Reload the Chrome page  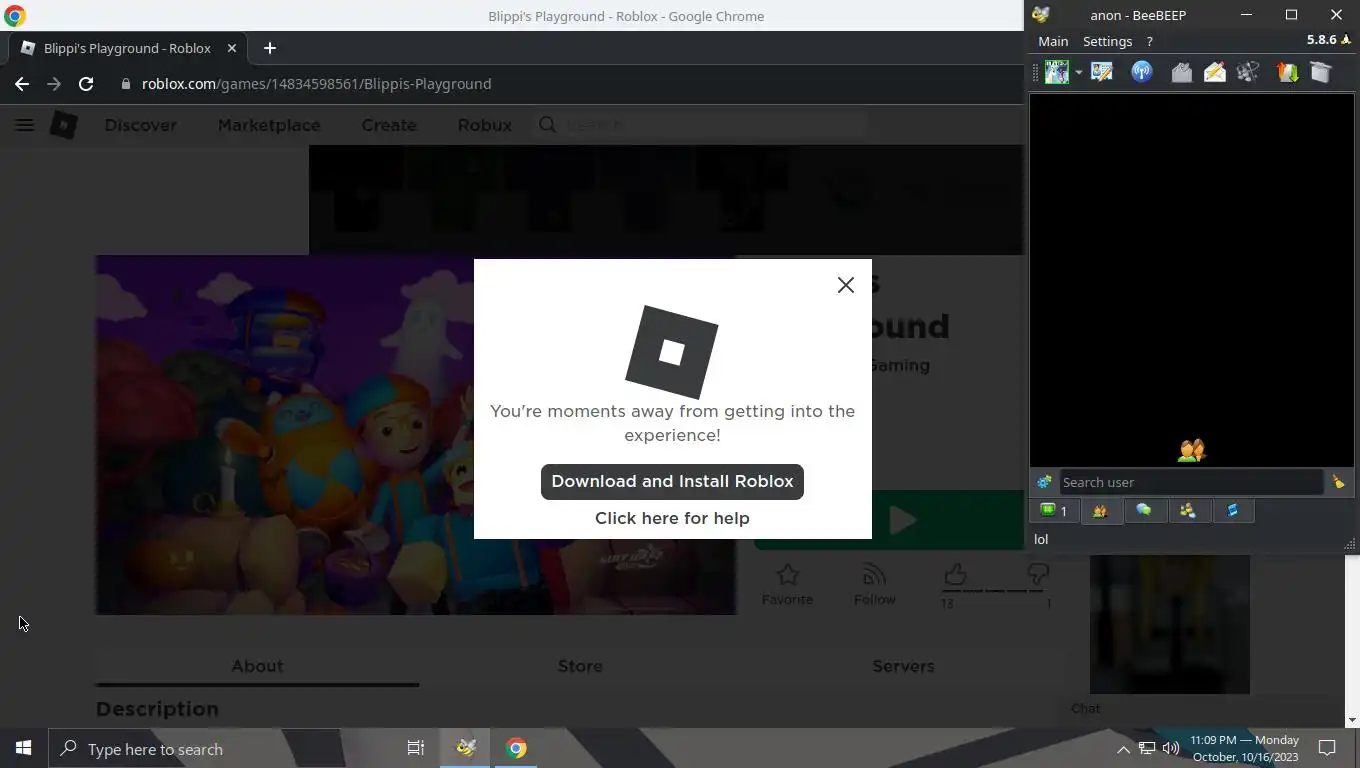pyautogui.click(x=86, y=84)
